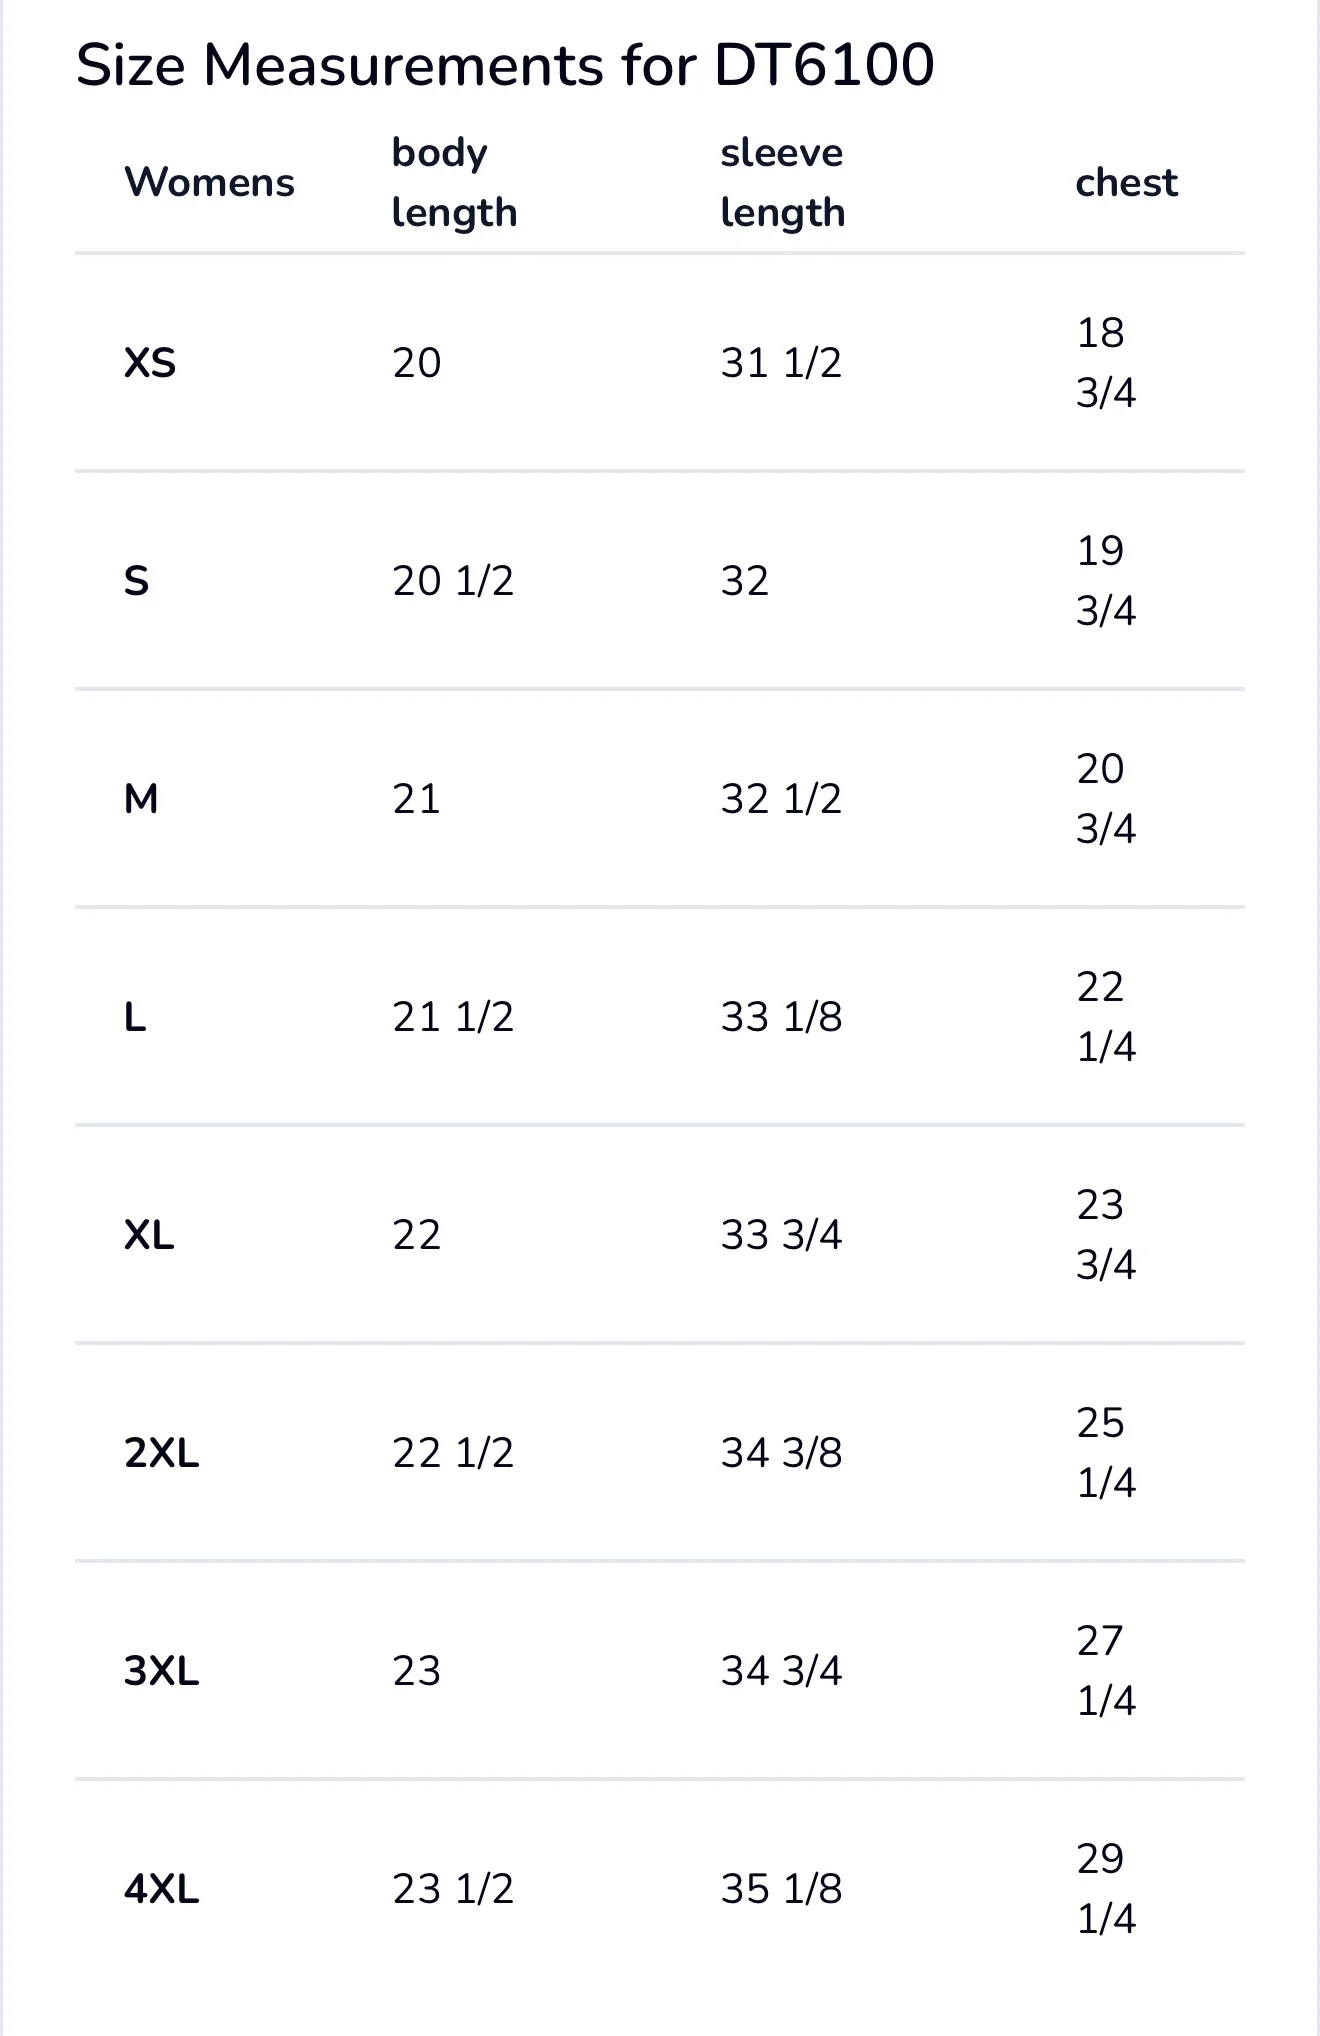Click the Size Measurements for DT6100 heading
Screen dimensions: 1320x2036
(505, 66)
